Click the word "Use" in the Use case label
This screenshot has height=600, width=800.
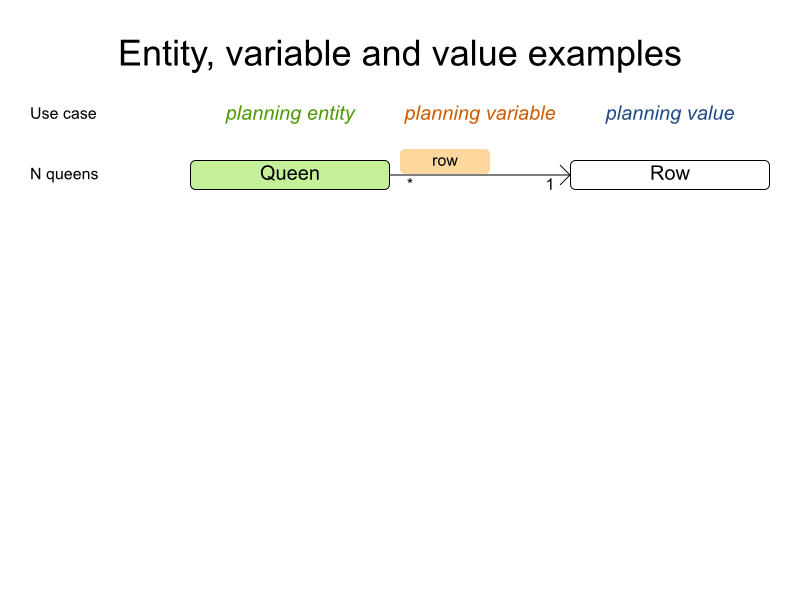pos(44,114)
